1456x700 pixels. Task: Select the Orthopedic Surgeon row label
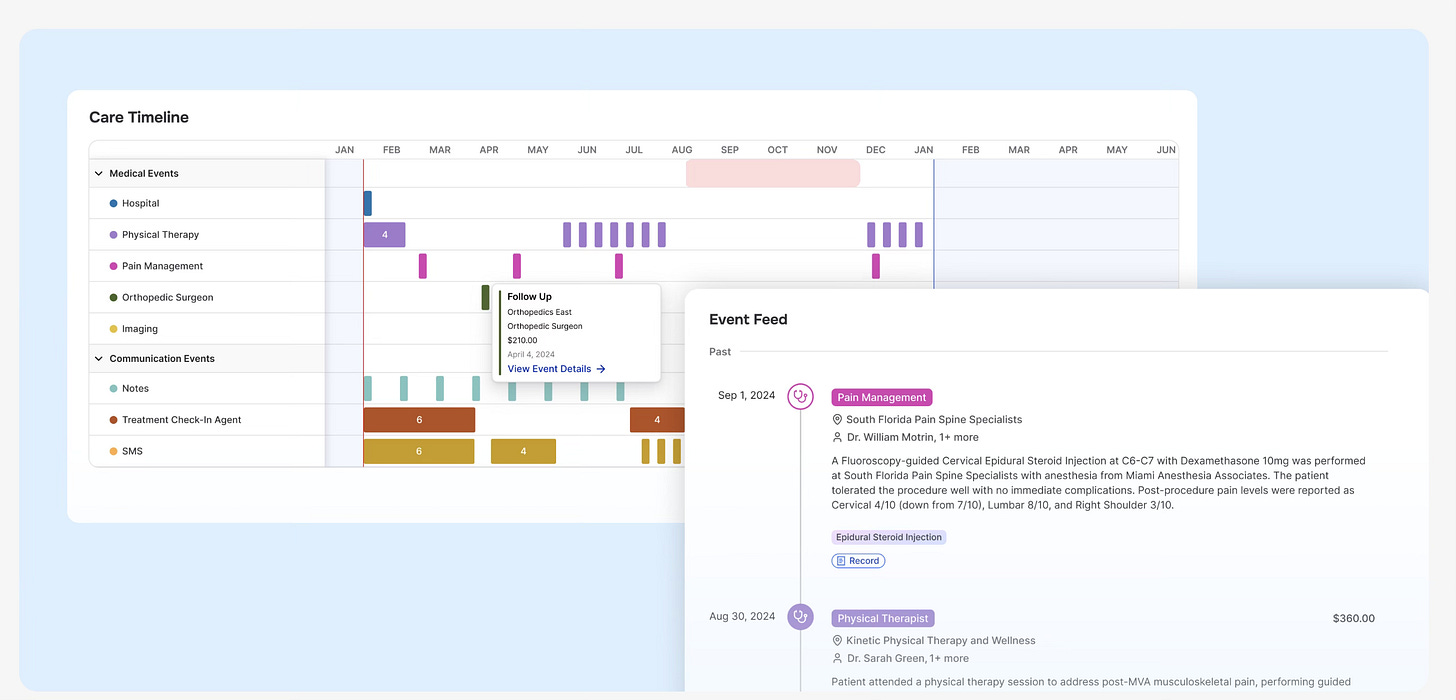pos(168,297)
